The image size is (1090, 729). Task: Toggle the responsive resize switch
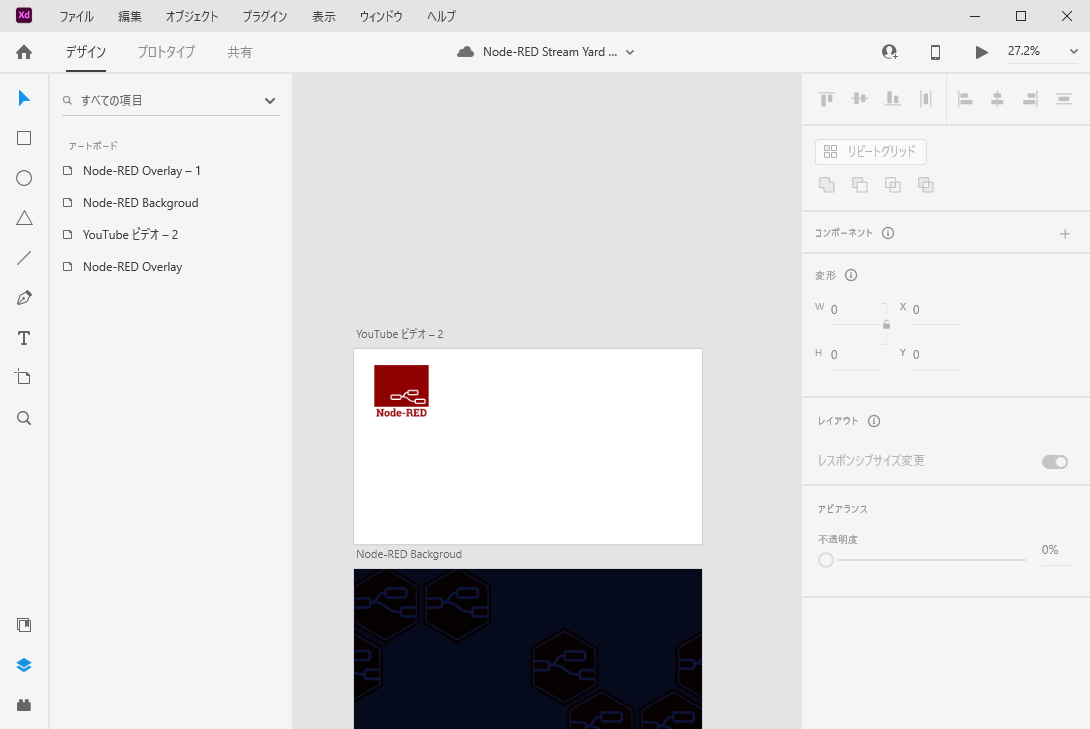1054,461
